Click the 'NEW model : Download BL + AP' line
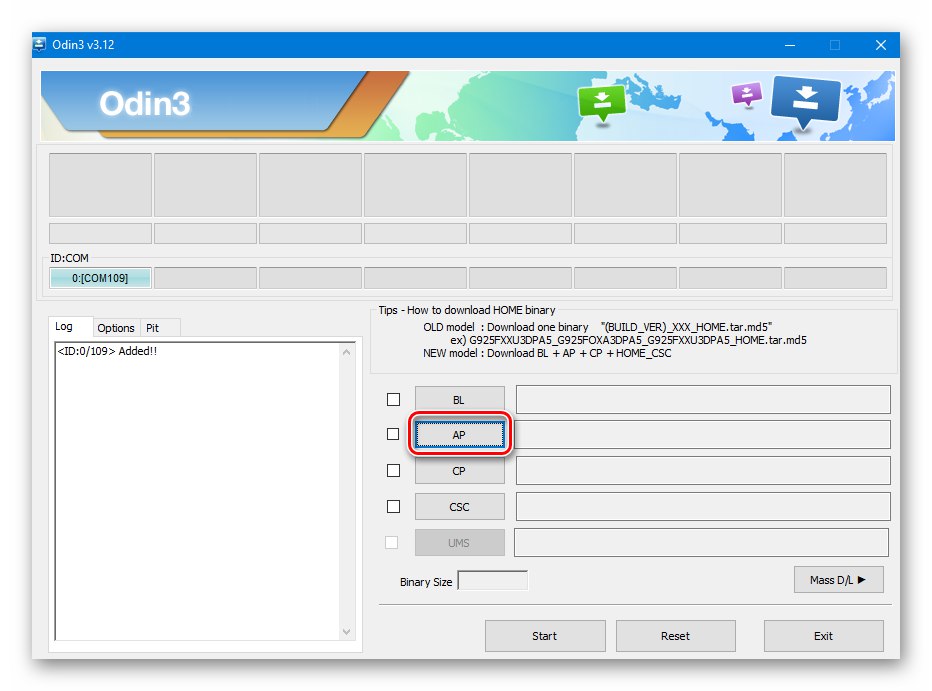Screen dimensions: 932x691 [547, 353]
